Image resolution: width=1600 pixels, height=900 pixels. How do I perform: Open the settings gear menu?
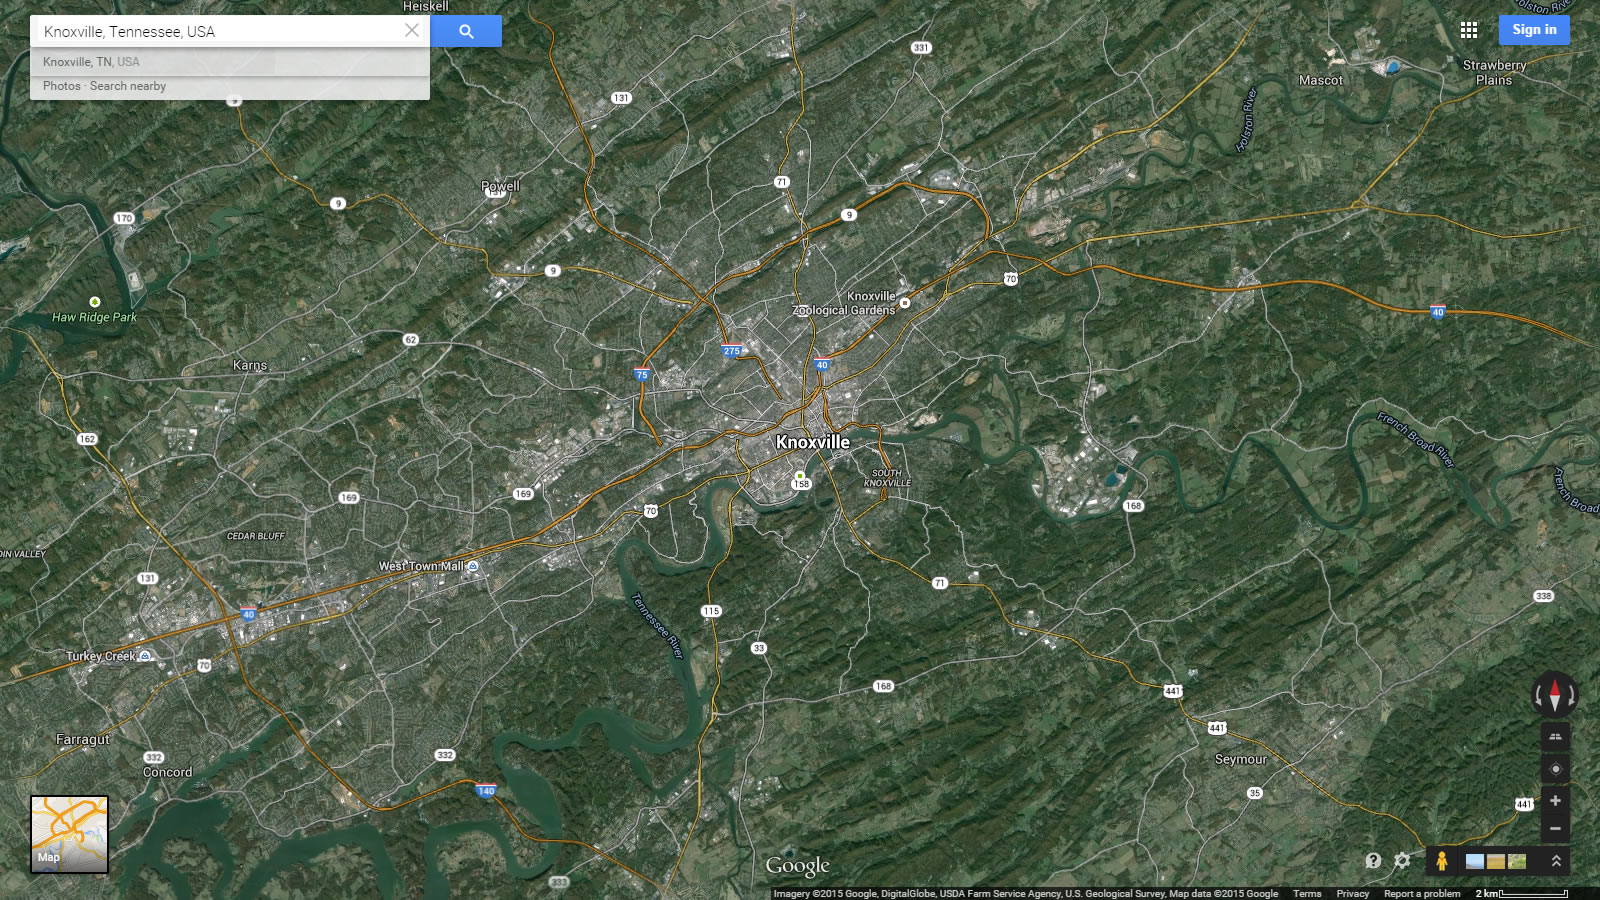(1402, 861)
